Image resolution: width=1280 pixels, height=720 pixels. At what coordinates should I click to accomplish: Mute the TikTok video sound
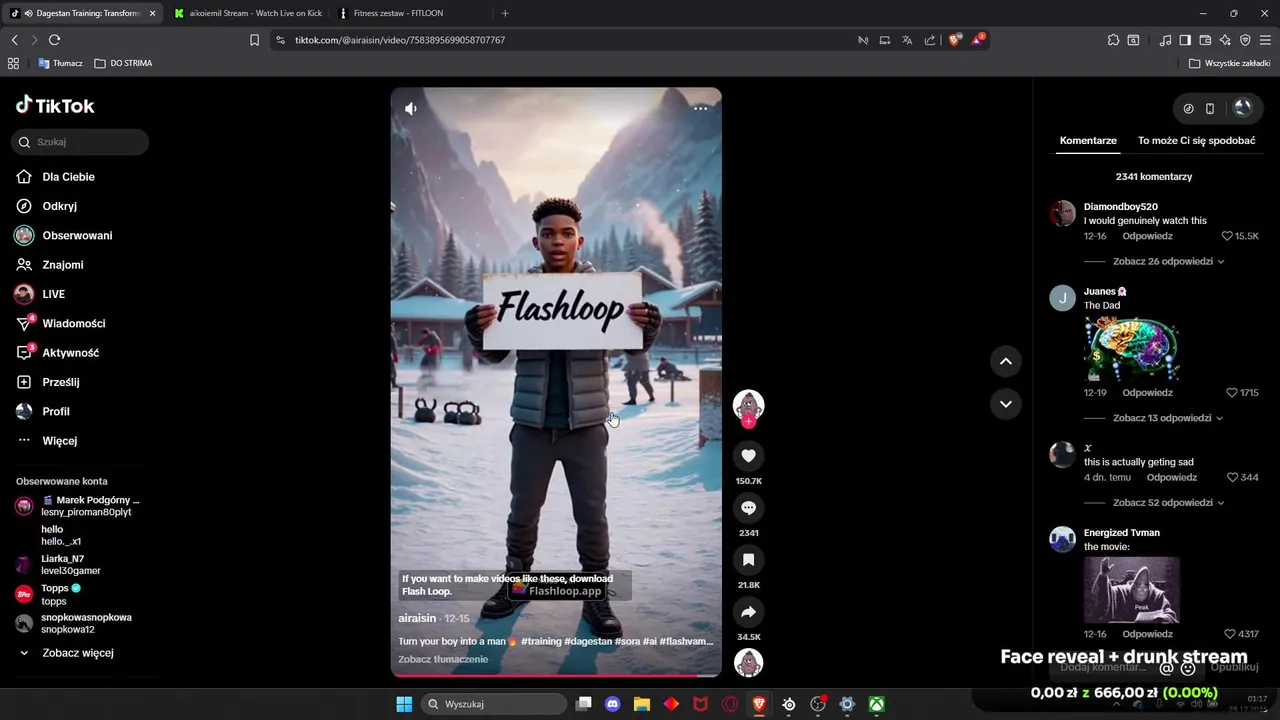[410, 108]
